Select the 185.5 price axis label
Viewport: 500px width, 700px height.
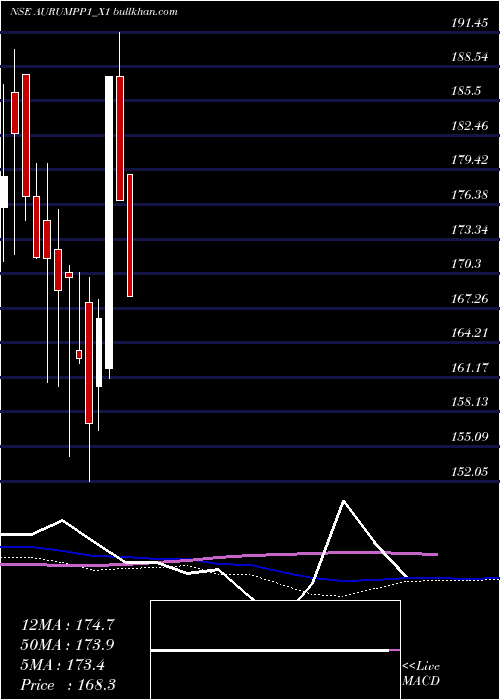coord(467,91)
